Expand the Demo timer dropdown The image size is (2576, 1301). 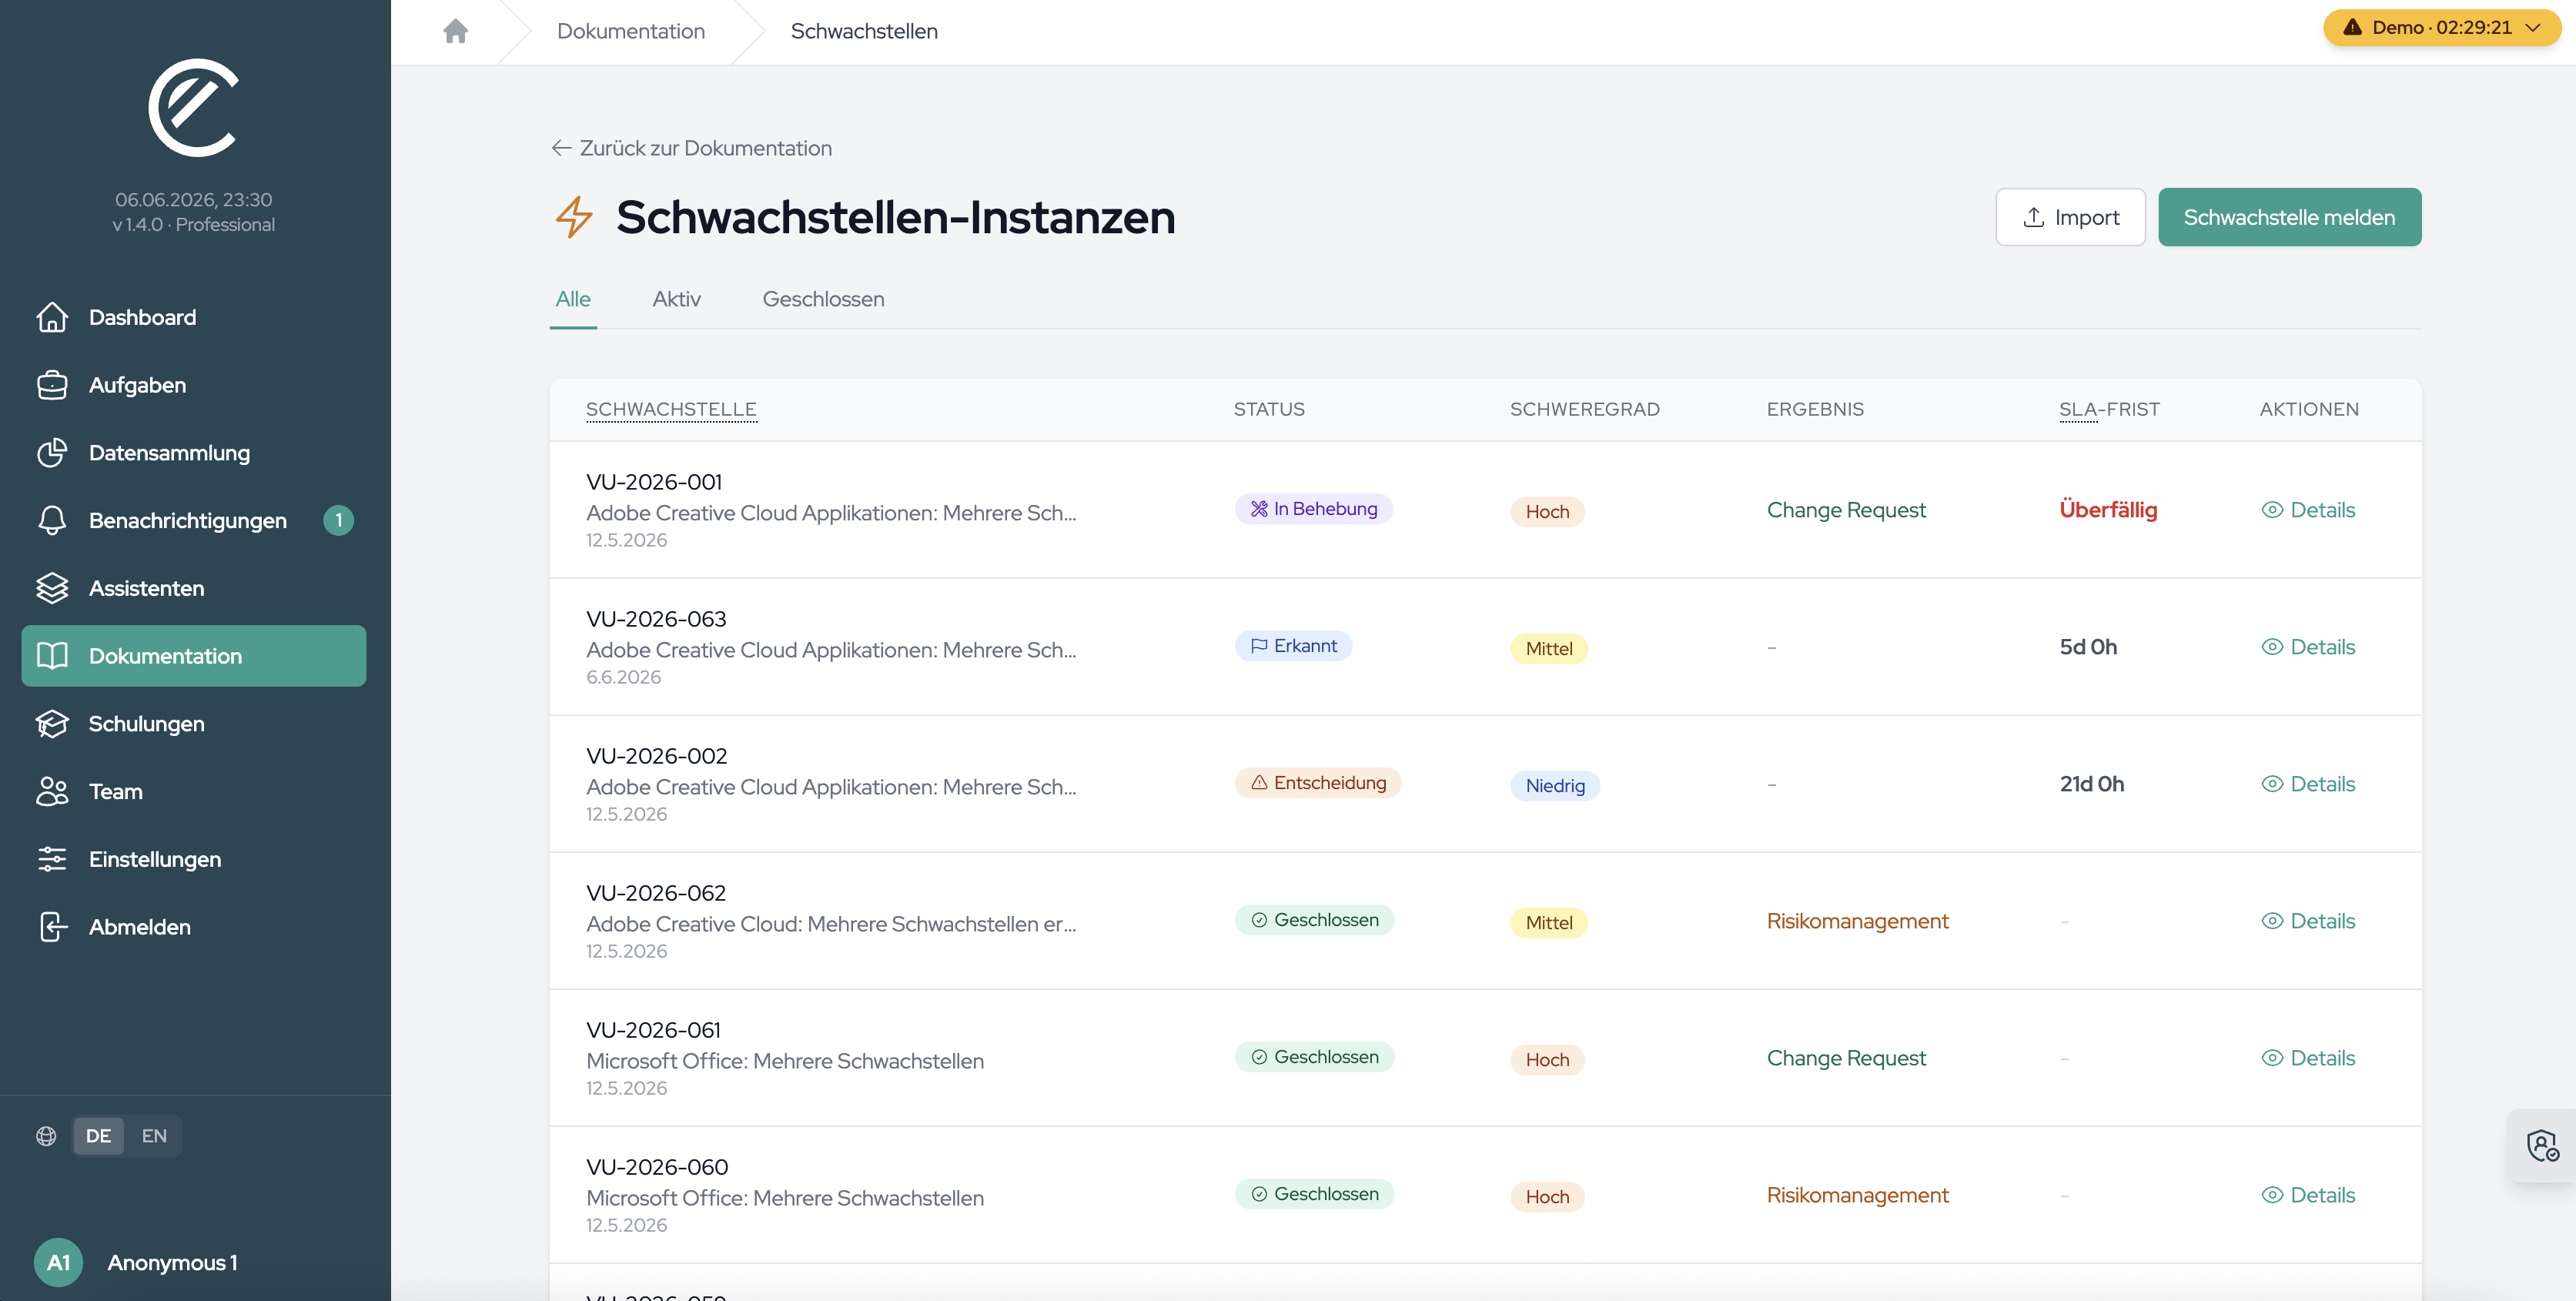point(2441,27)
